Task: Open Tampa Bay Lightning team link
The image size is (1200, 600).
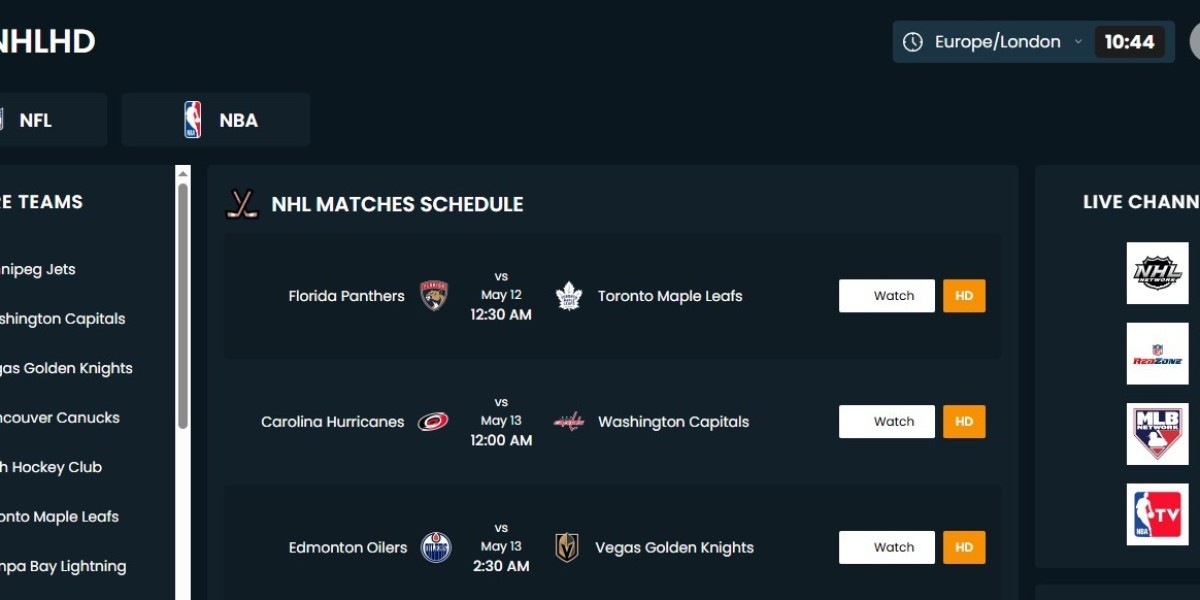Action: (x=63, y=566)
